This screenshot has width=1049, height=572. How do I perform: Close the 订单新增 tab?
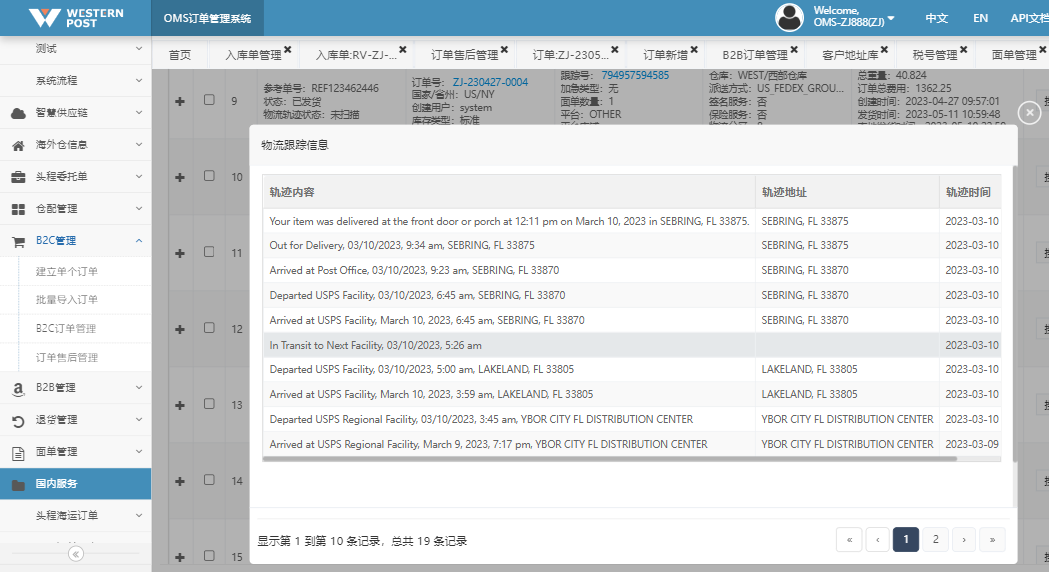click(x=694, y=49)
